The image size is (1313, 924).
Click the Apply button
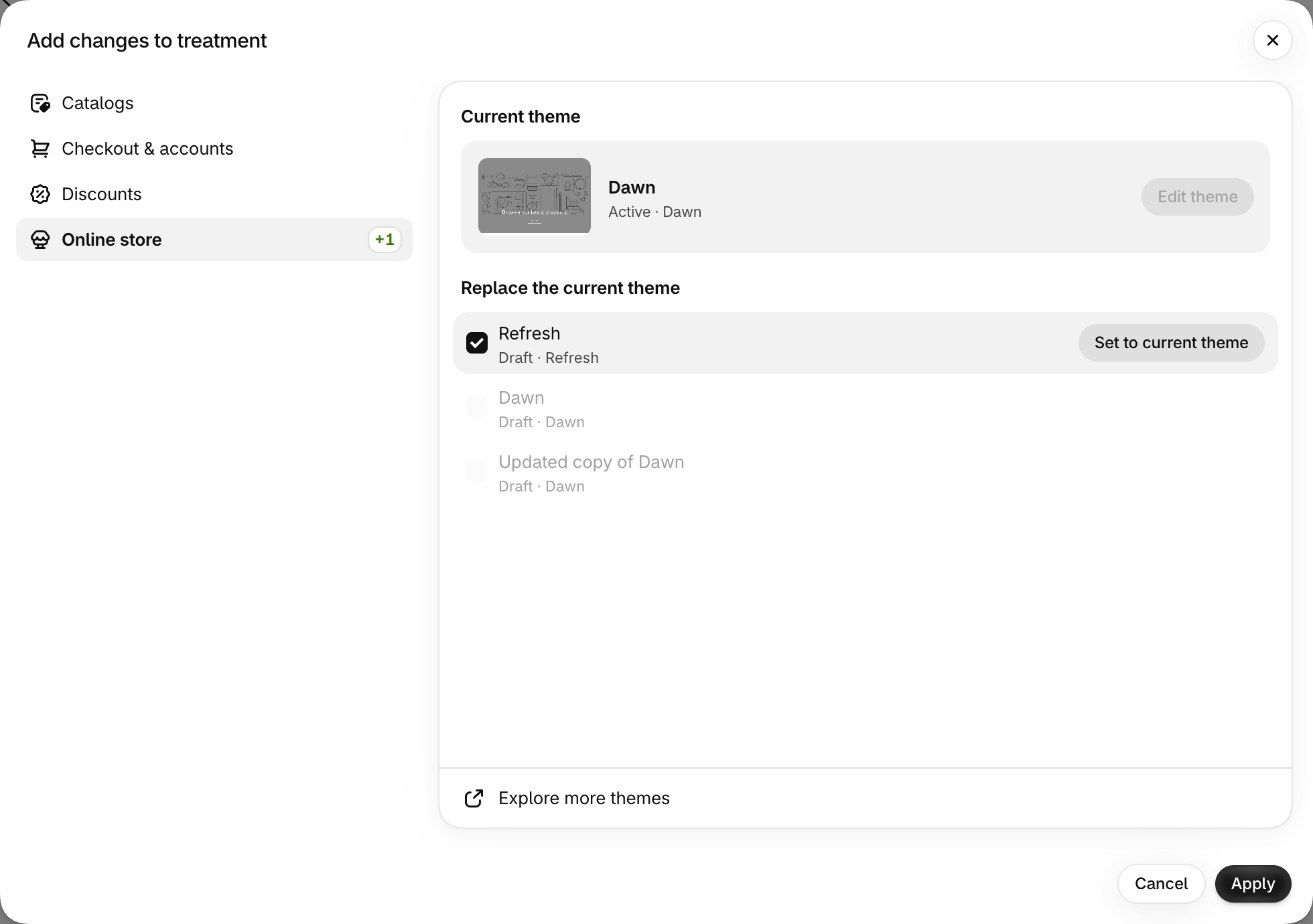(1253, 884)
